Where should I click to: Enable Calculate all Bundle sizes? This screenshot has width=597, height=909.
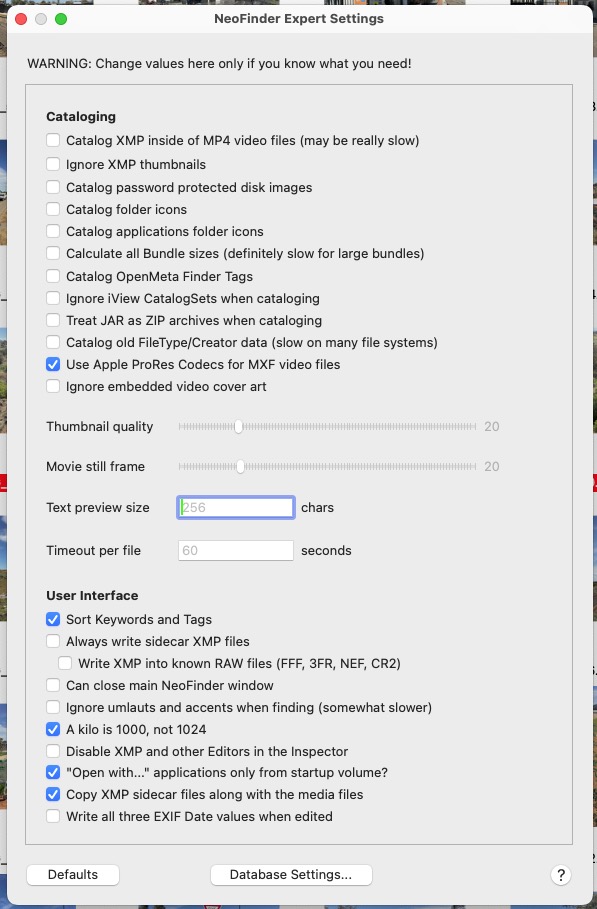(x=52, y=253)
